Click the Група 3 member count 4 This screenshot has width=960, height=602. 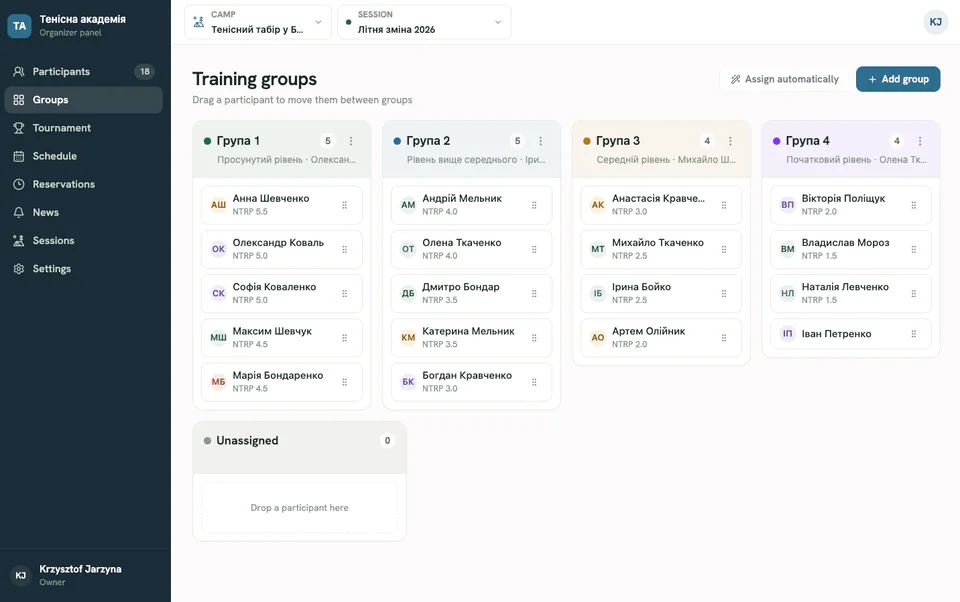[x=707, y=141]
